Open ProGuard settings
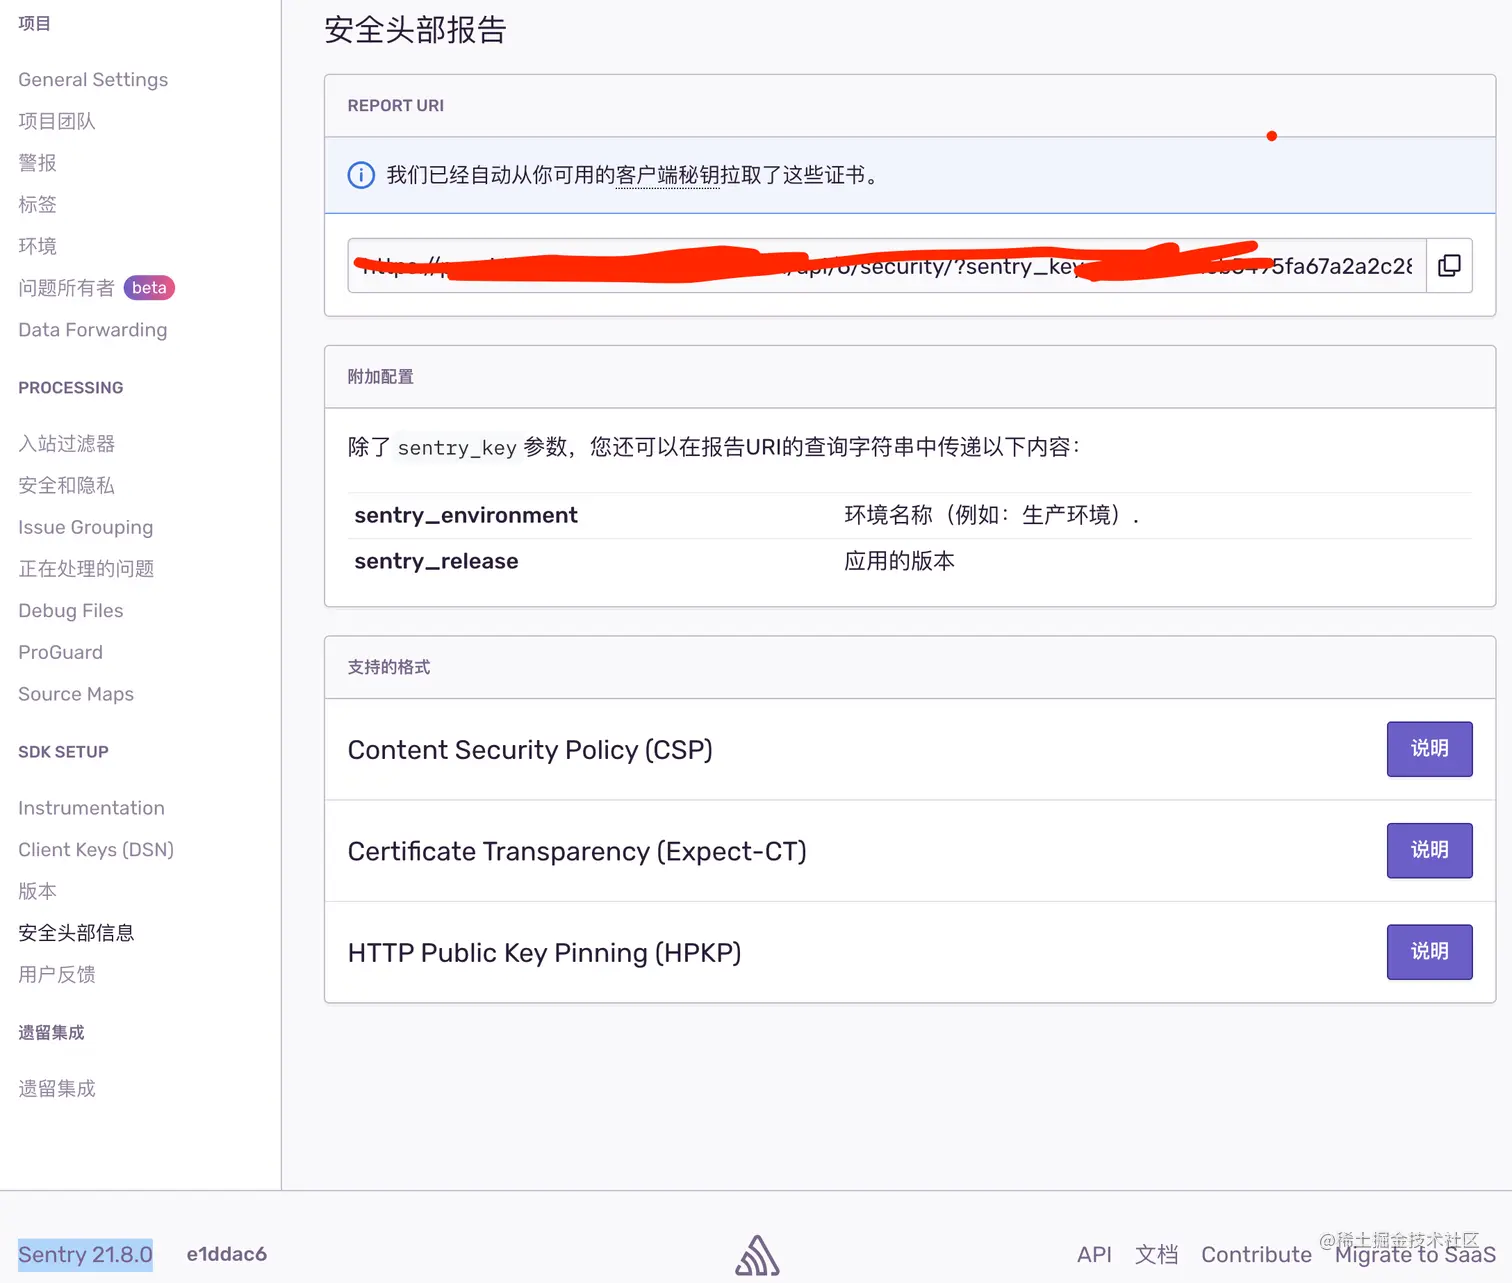Image resolution: width=1512 pixels, height=1283 pixels. pyautogui.click(x=61, y=652)
